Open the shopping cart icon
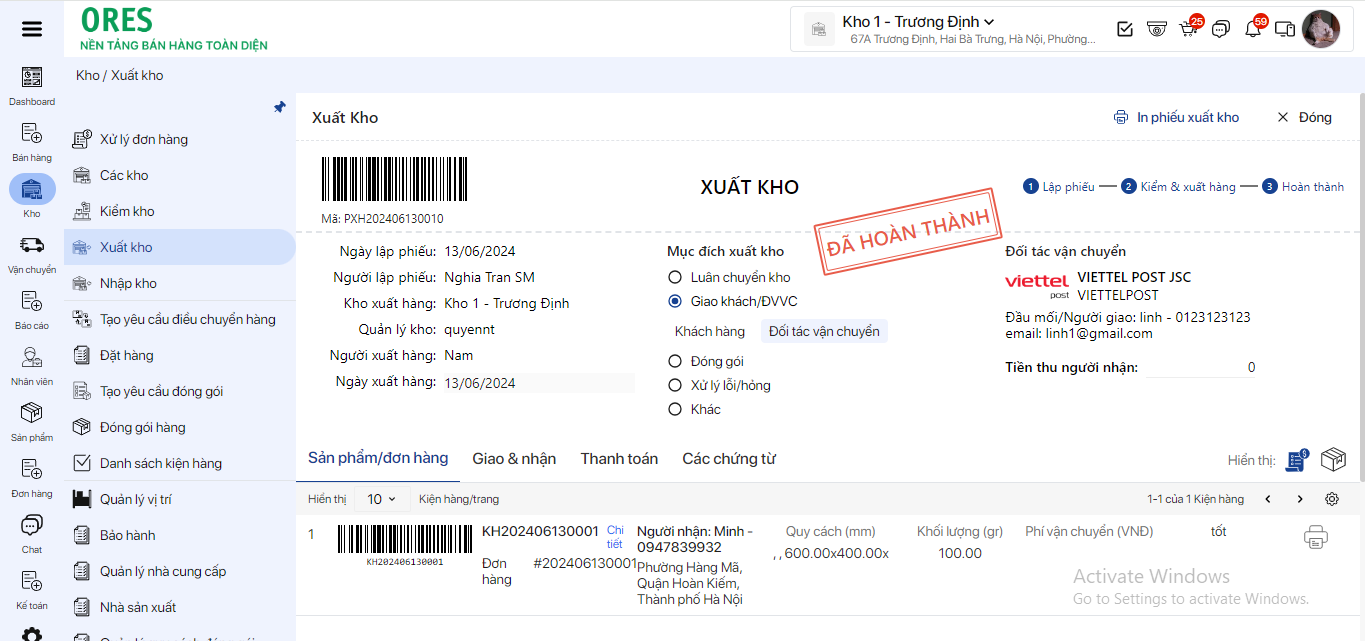 (1188, 29)
